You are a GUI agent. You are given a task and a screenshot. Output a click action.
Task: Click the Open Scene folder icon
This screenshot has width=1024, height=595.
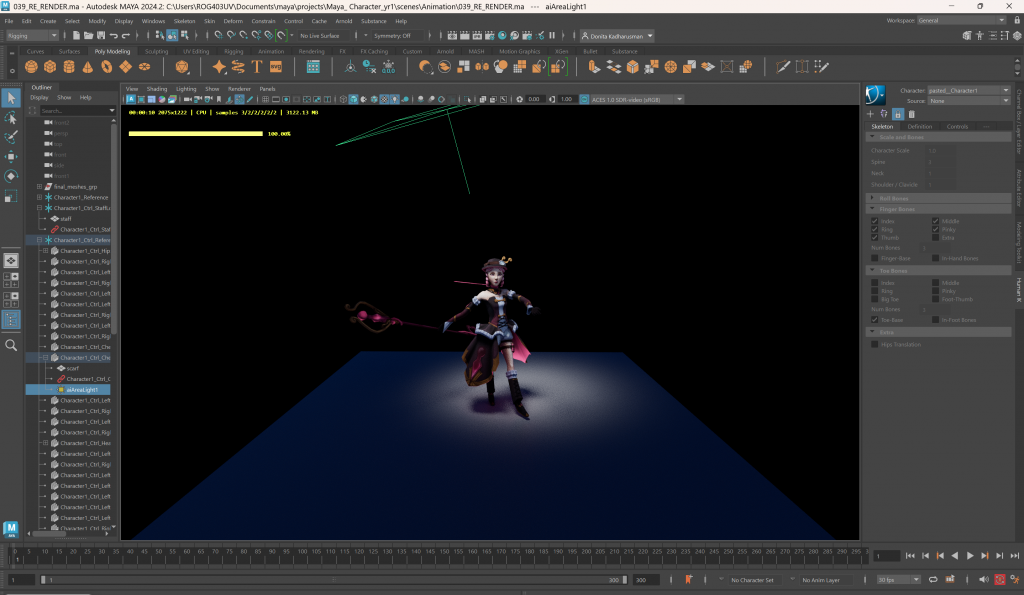88,35
